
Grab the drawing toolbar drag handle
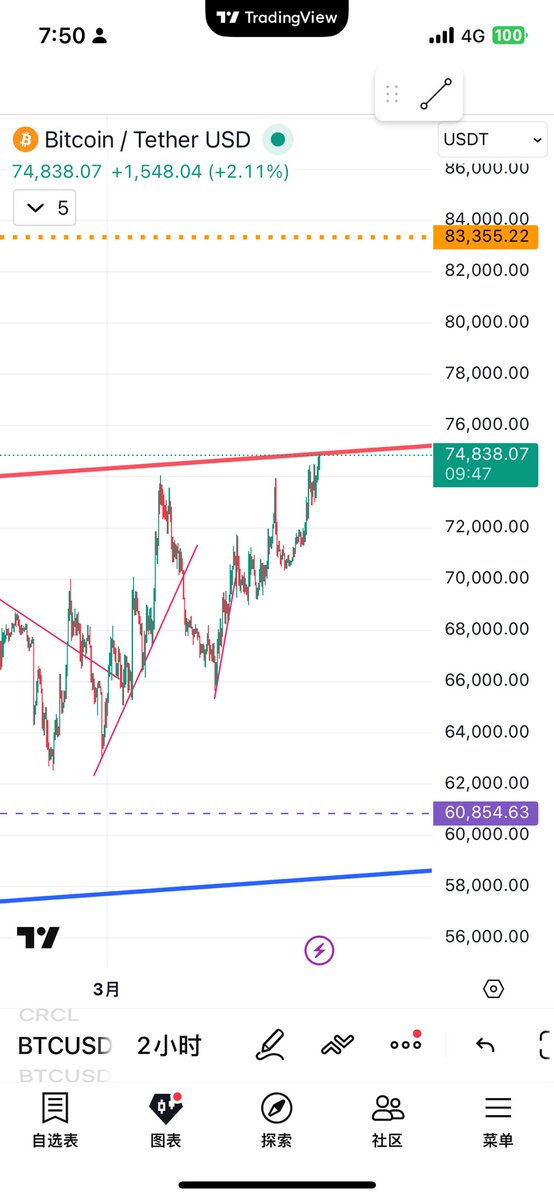[x=392, y=95]
